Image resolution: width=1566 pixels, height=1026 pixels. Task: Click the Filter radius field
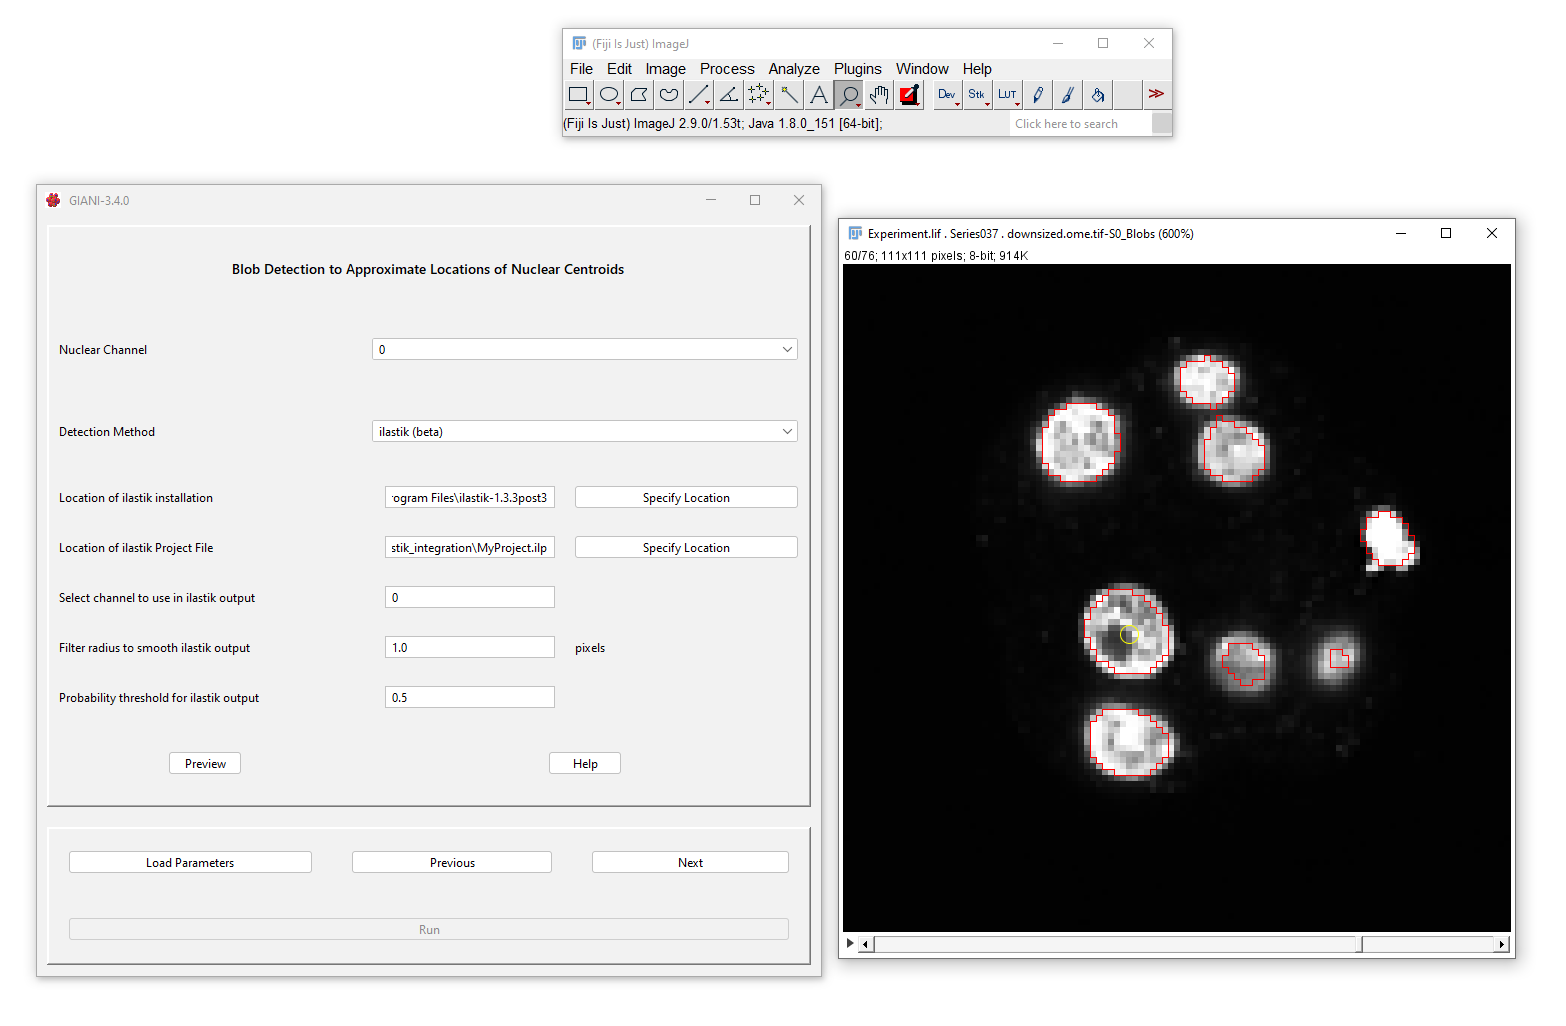point(470,647)
